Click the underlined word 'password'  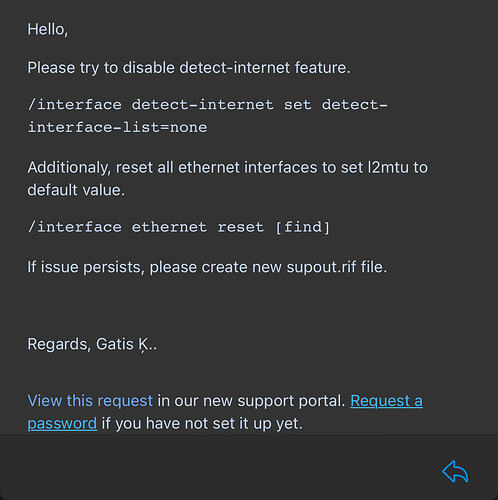[62, 423]
